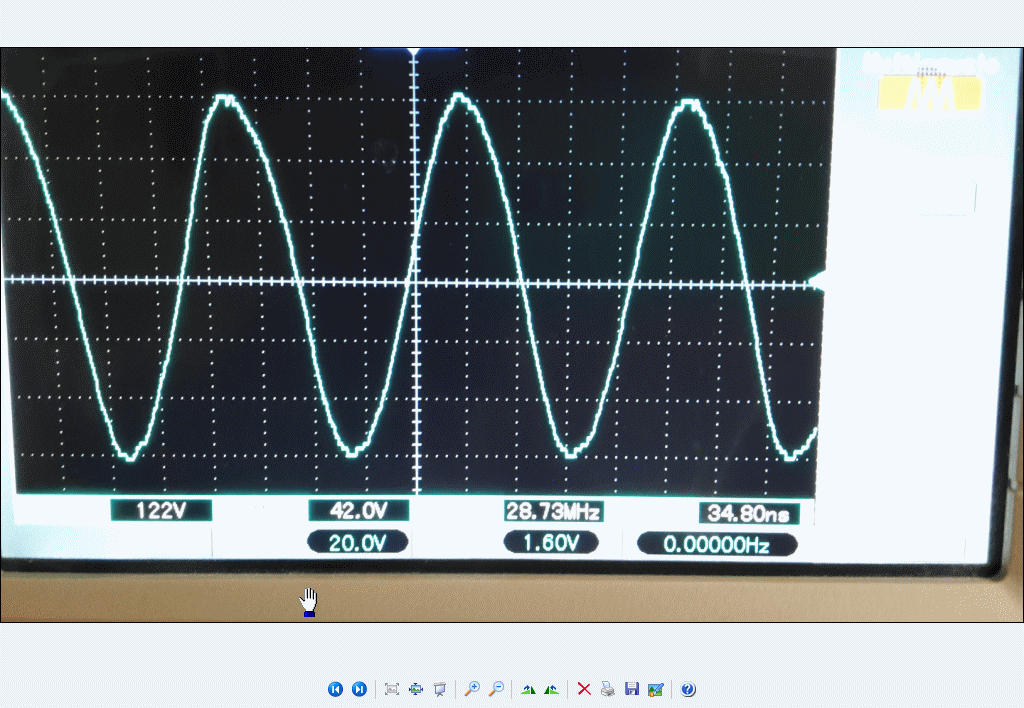Save a copy using the floppy disk icon
Image resolution: width=1024 pixels, height=708 pixels.
coord(631,689)
